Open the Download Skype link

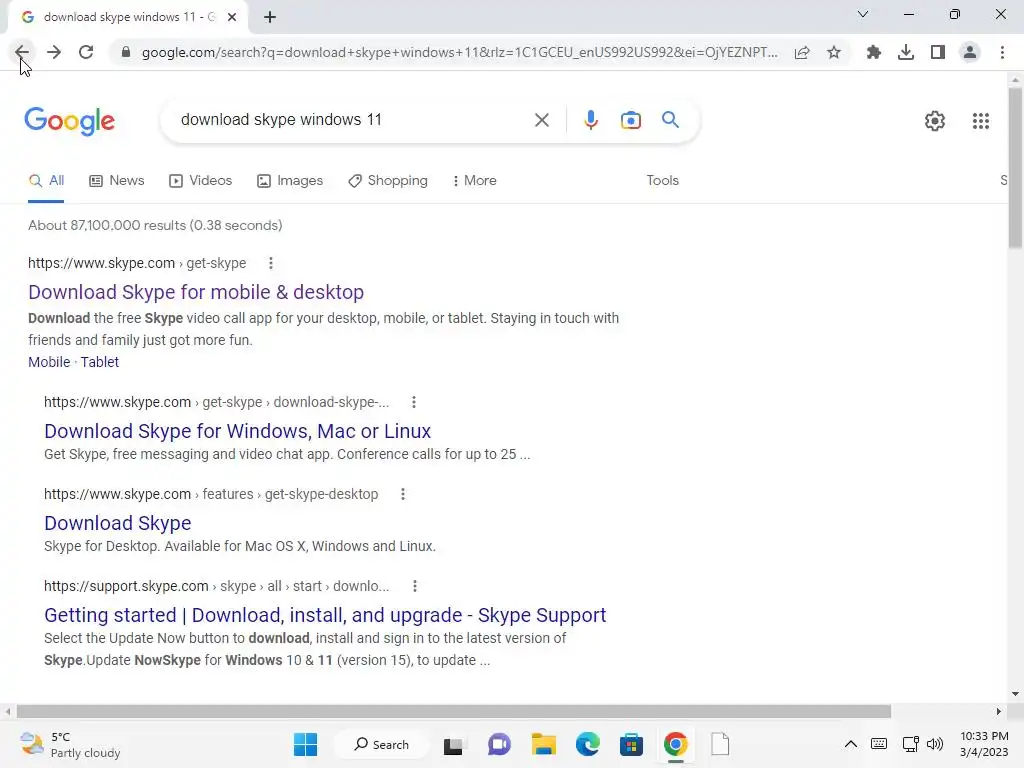[x=118, y=523]
